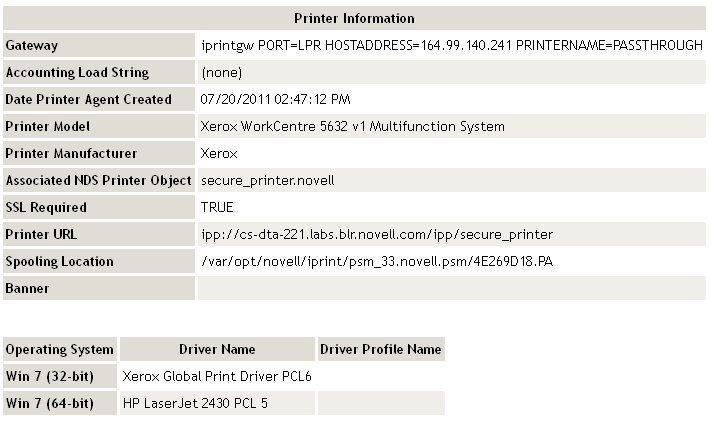Click the Accounting Load String label
Image resolution: width=716 pixels, height=424 pixels.
click(77, 73)
